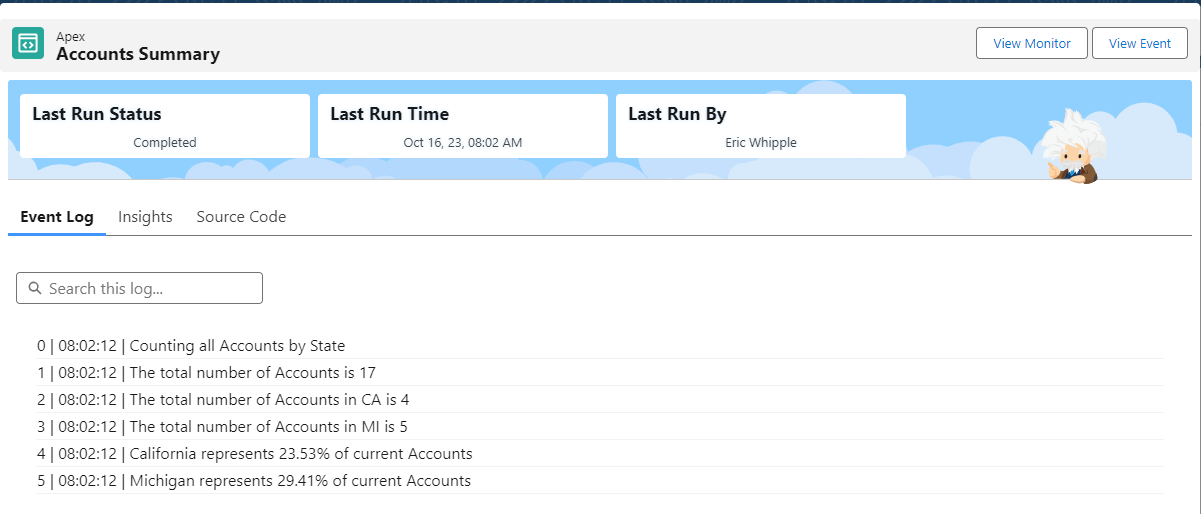1201x514 pixels.
Task: Select the Event Log tab
Action: pyautogui.click(x=57, y=217)
